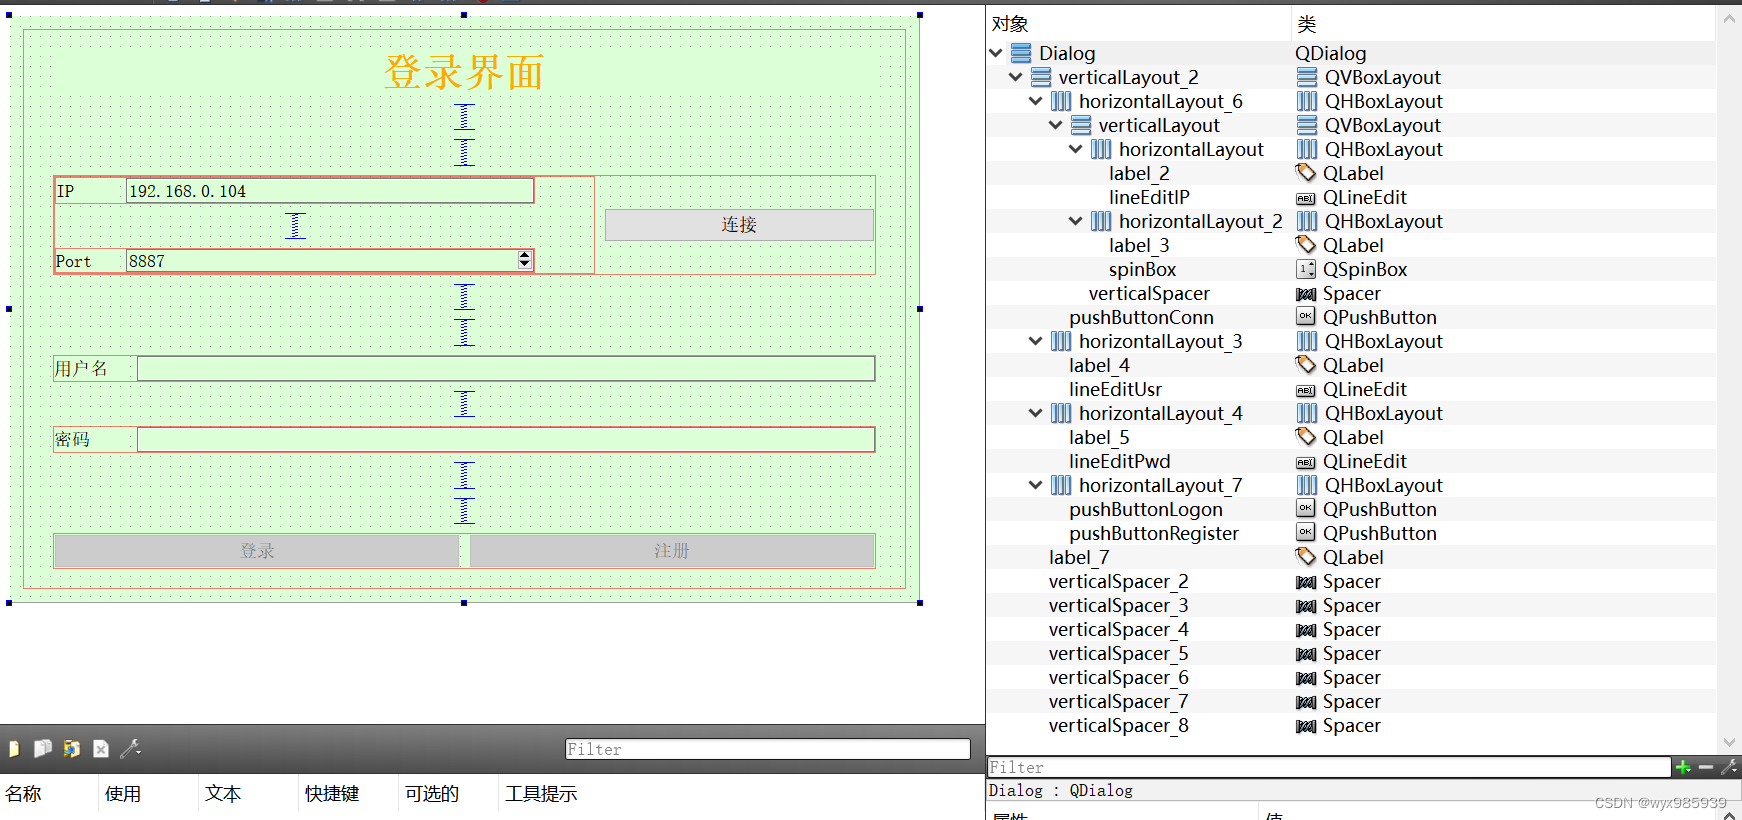Viewport: 1742px width, 820px height.
Task: Click the 工具提示 column header
Action: 541,794
